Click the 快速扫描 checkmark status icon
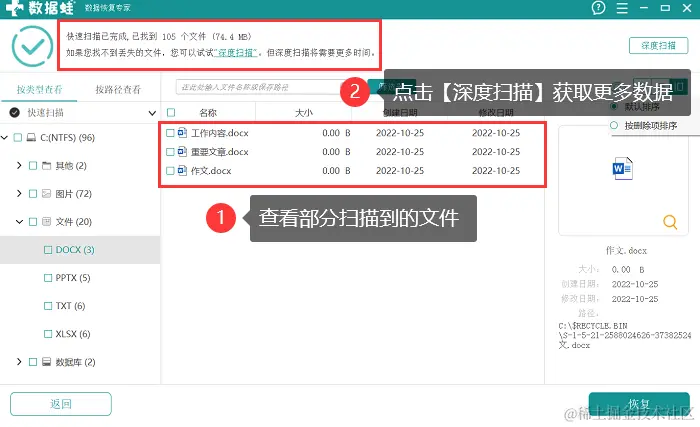This screenshot has width=700, height=427. click(15, 113)
